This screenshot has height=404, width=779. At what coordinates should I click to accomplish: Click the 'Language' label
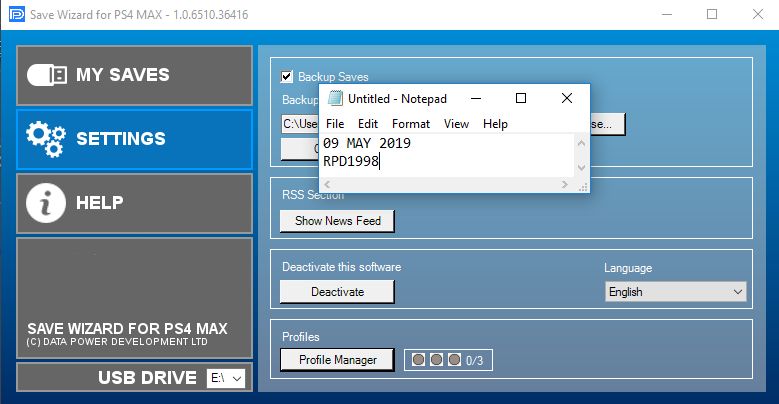click(628, 268)
